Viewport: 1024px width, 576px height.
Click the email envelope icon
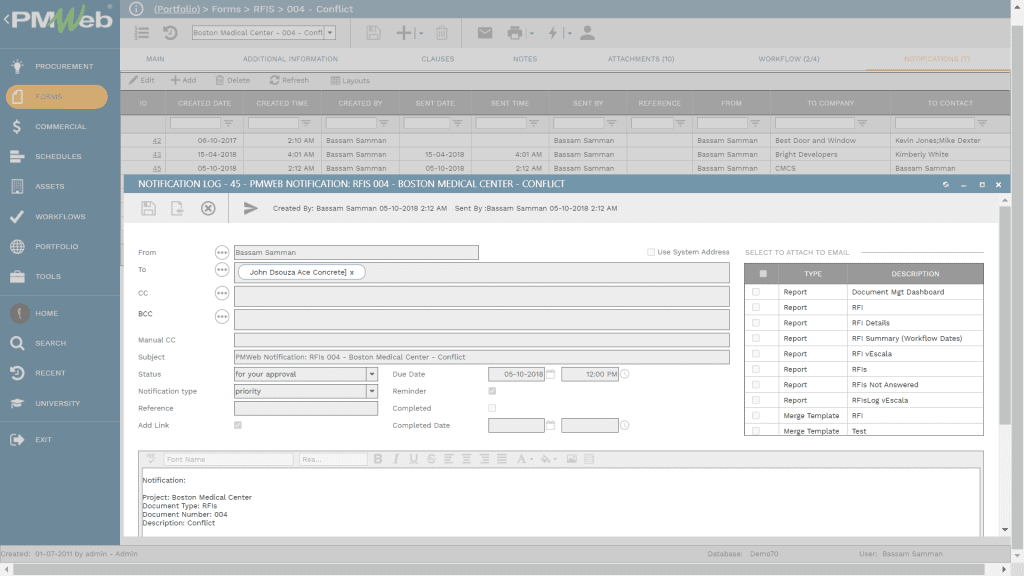pyautogui.click(x=485, y=33)
